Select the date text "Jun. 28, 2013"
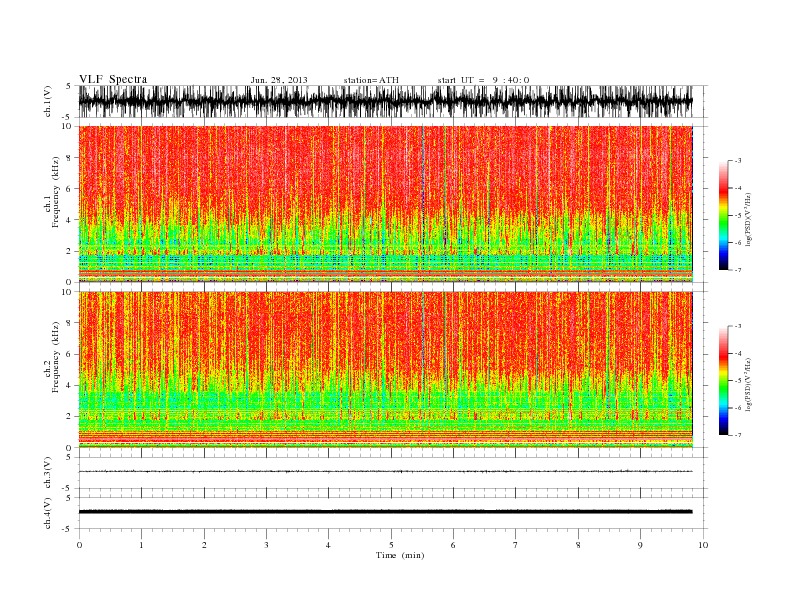Screen dimensions: 792x612 point(279,80)
